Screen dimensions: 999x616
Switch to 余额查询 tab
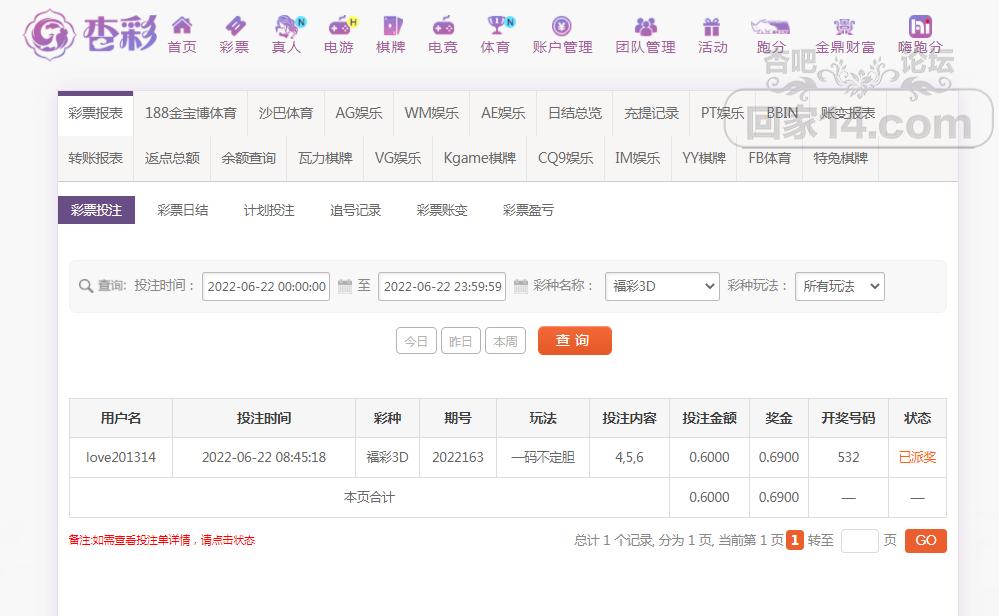(248, 158)
